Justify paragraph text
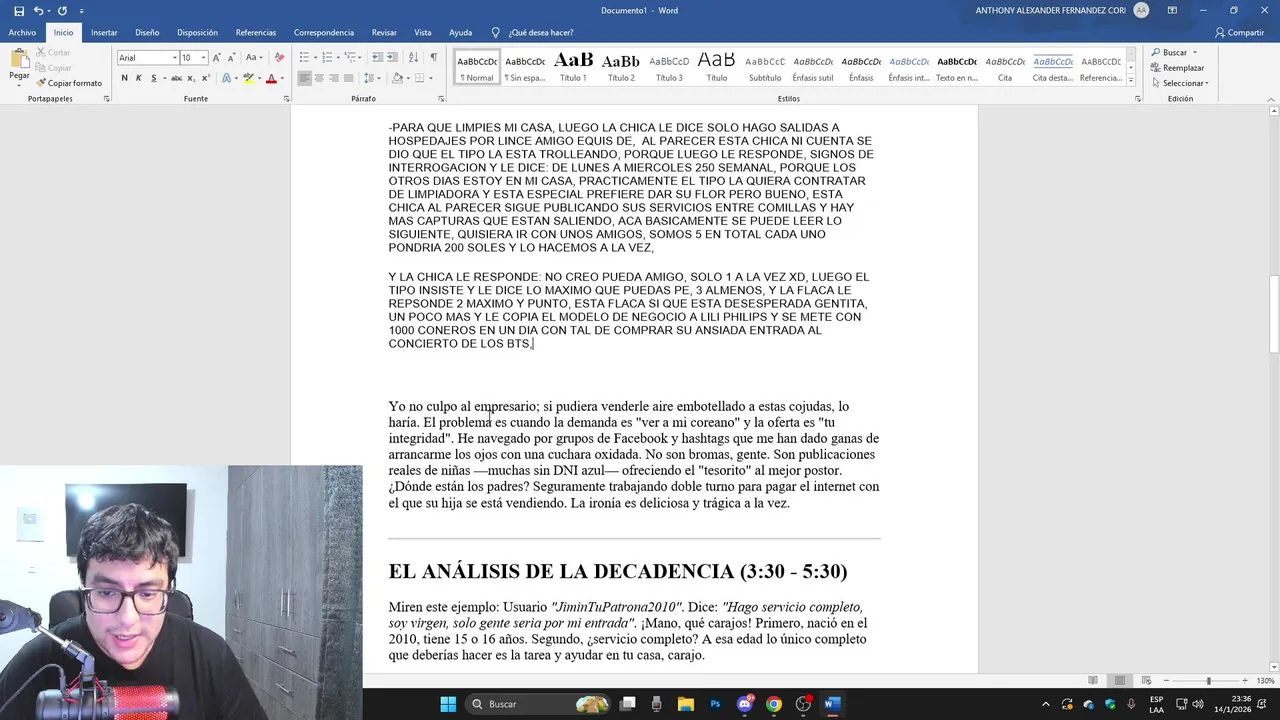This screenshot has height=720, width=1280. coord(348,78)
